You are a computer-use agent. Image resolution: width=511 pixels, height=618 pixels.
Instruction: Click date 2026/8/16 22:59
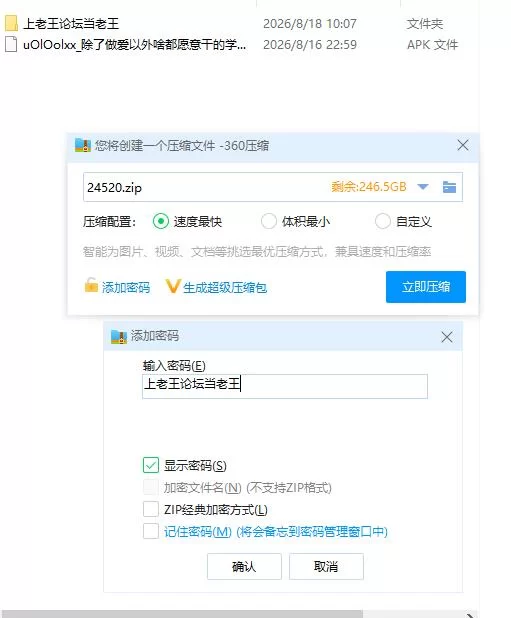[x=310, y=45]
